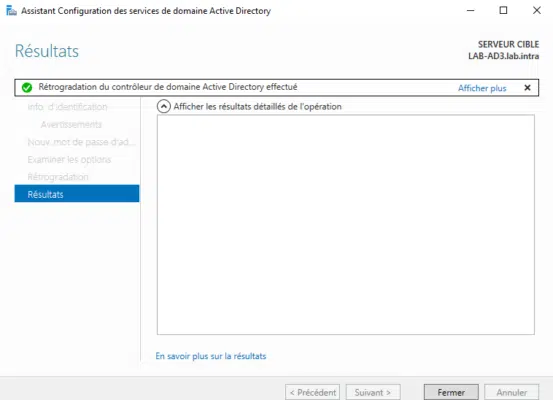The height and width of the screenshot is (400, 553).
Task: Click the Fermer button
Action: [451, 392]
